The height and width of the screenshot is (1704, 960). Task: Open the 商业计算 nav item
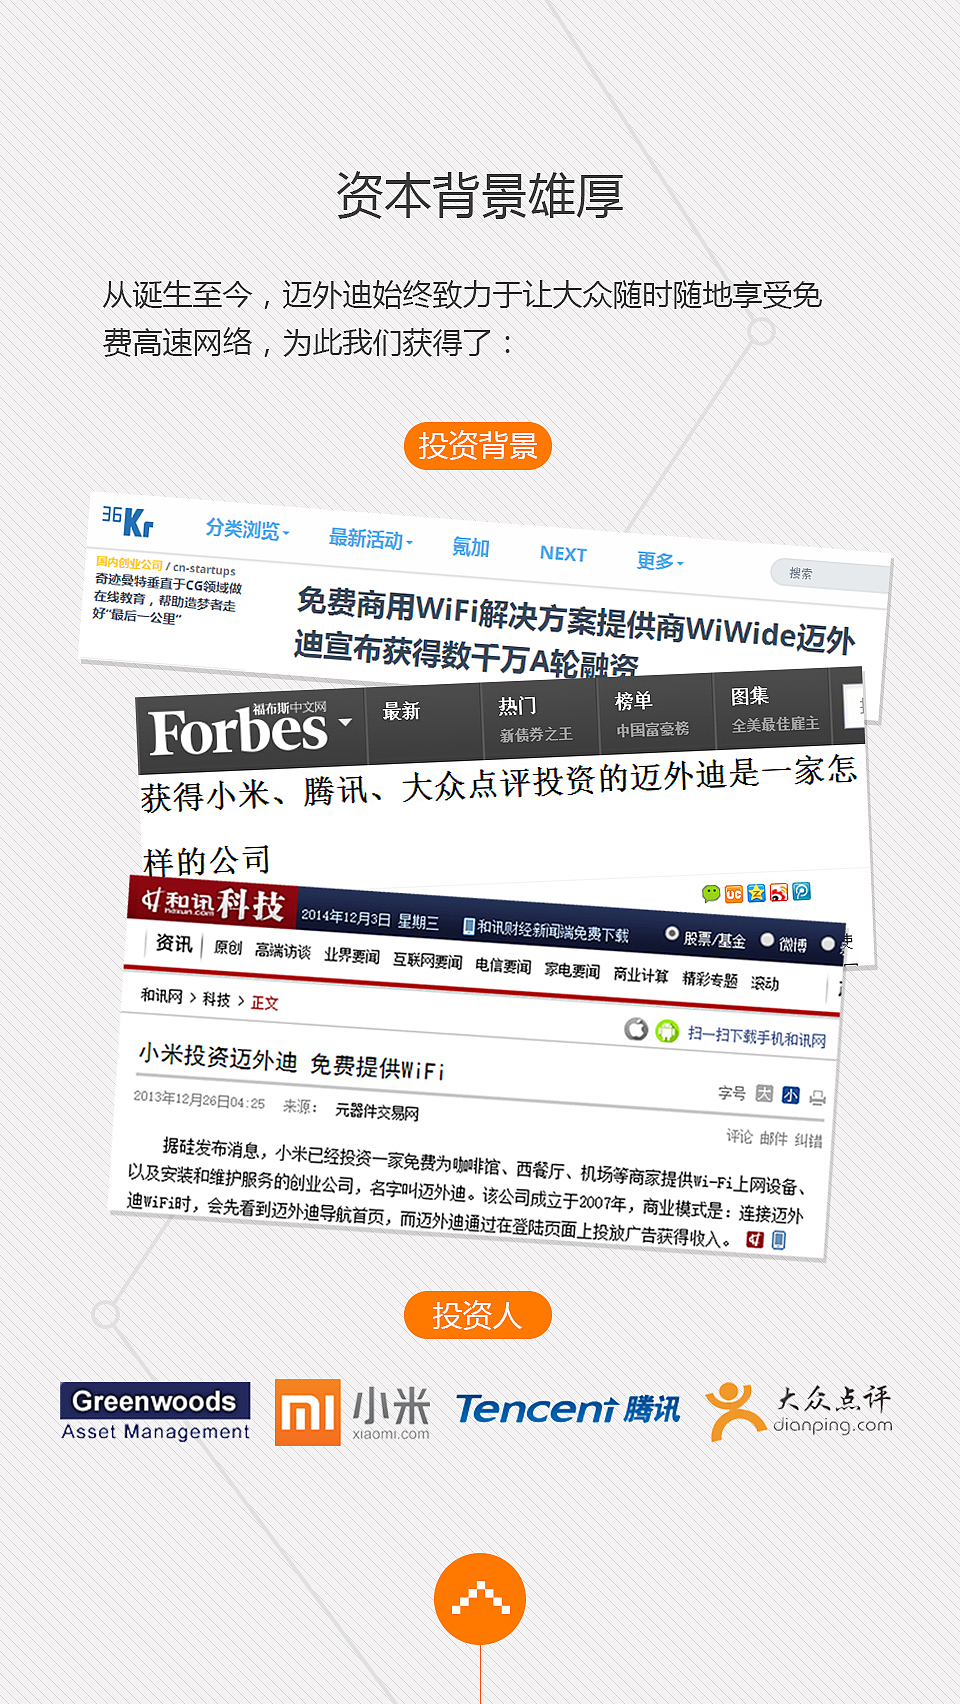click(641, 974)
